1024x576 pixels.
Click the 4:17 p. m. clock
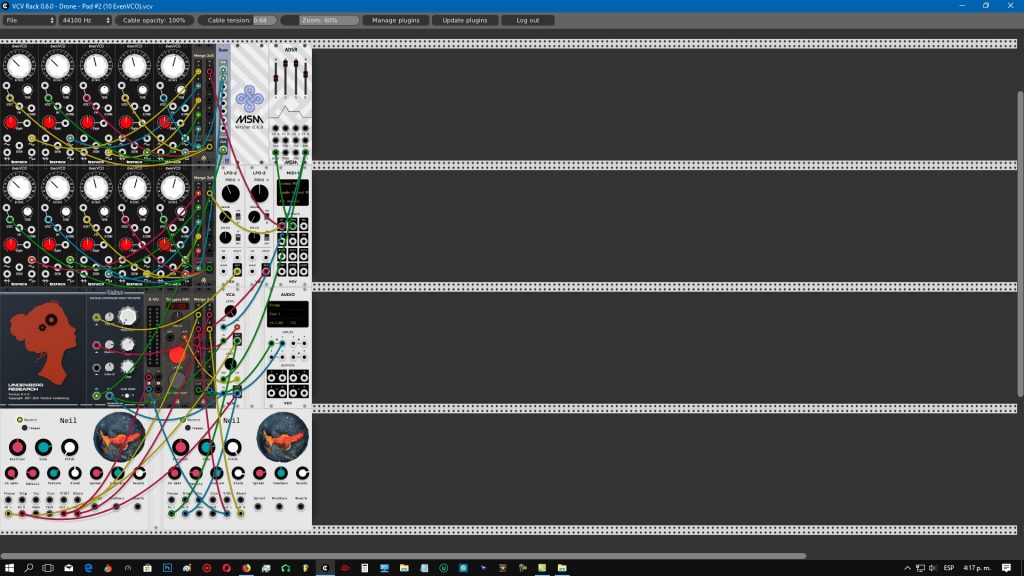[977, 568]
